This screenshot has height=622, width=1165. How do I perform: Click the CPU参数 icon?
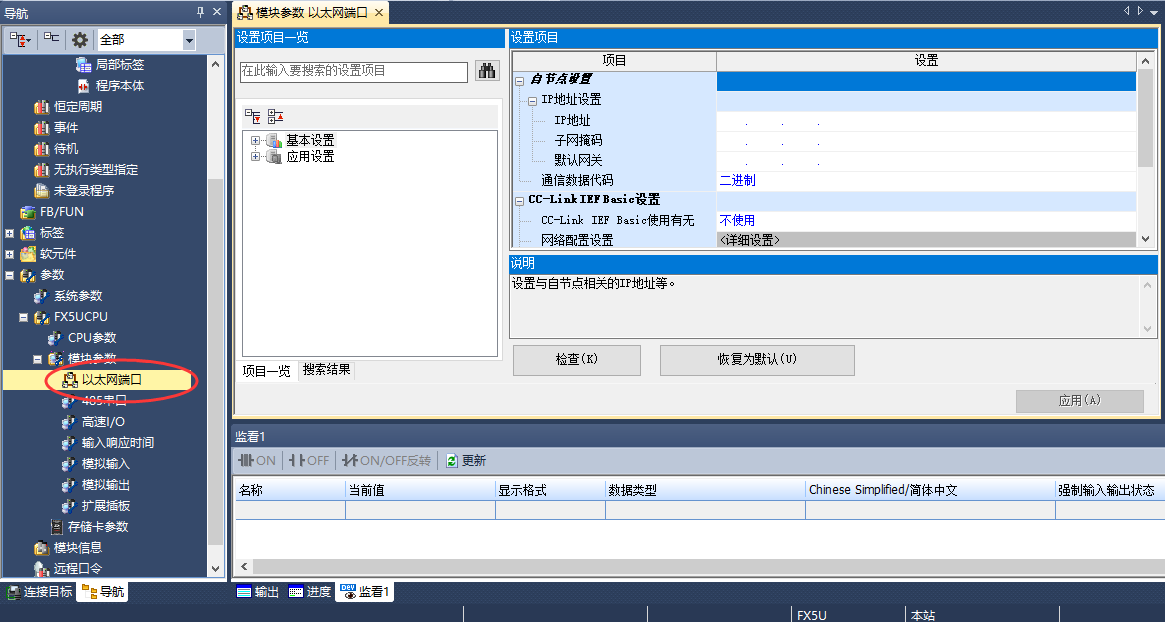pos(56,337)
